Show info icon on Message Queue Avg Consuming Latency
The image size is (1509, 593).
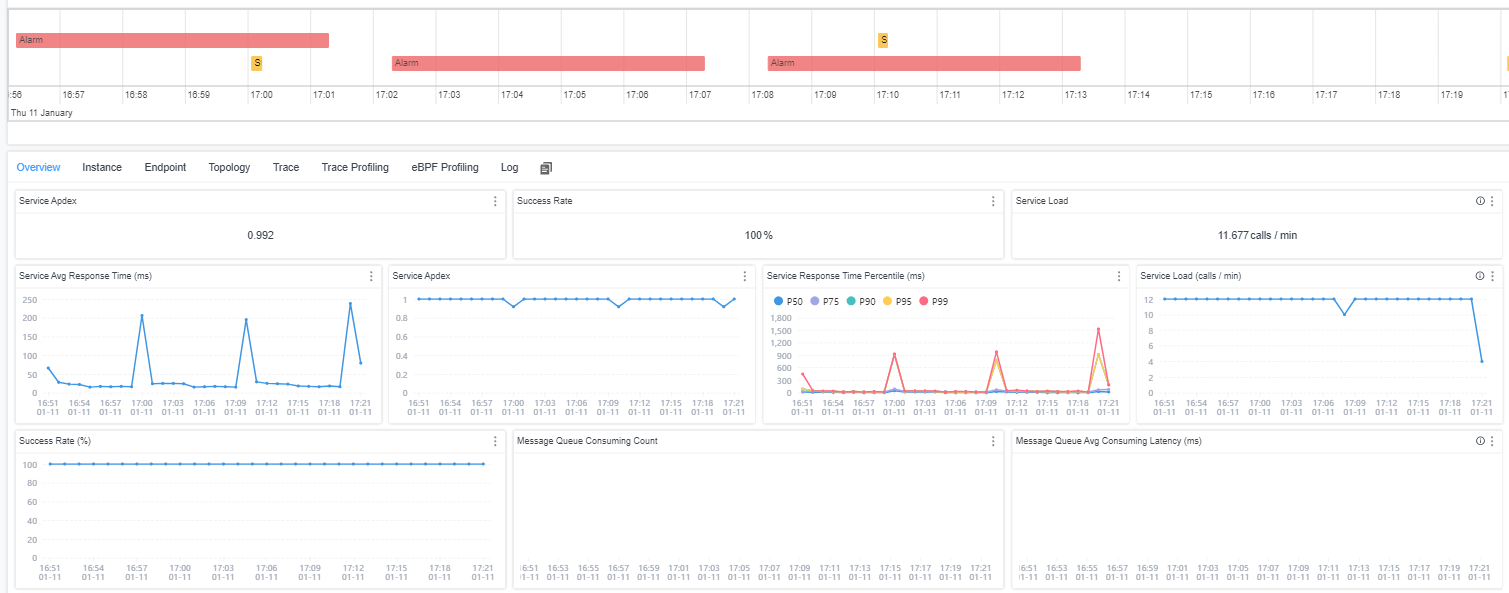[1480, 441]
